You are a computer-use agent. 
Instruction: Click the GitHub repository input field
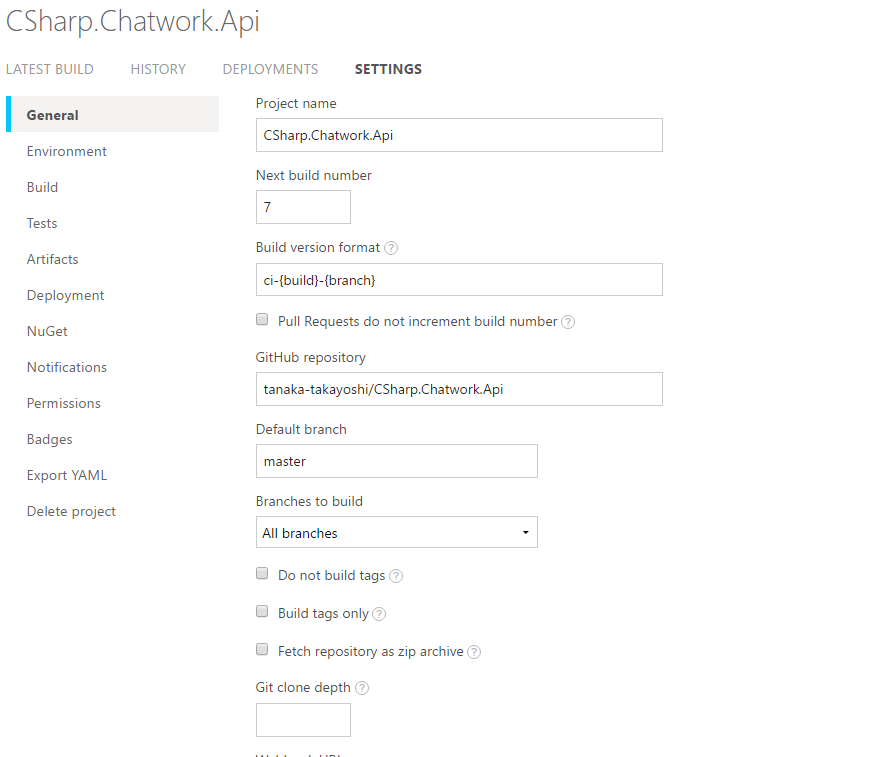click(x=459, y=388)
